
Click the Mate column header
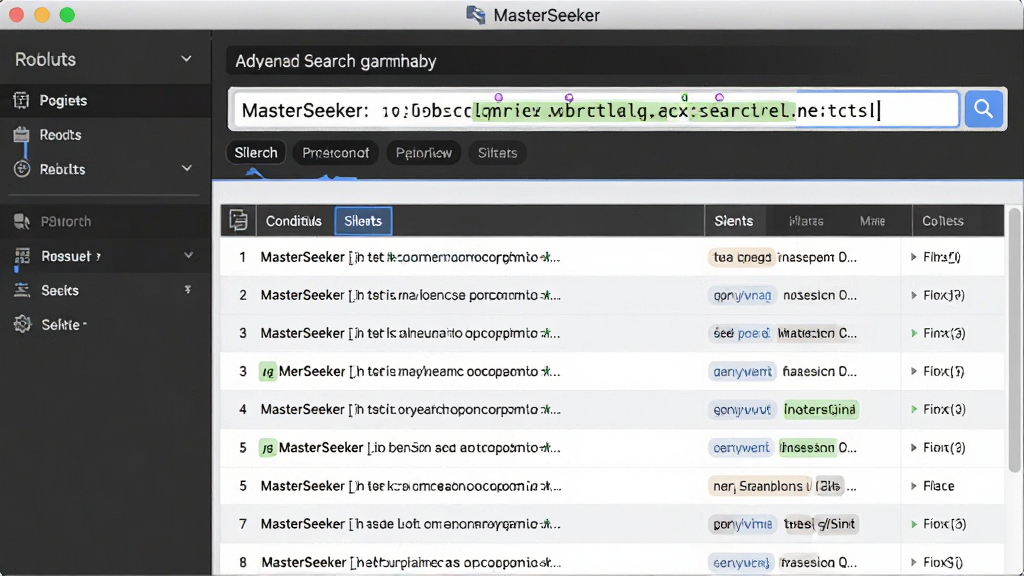(872, 221)
